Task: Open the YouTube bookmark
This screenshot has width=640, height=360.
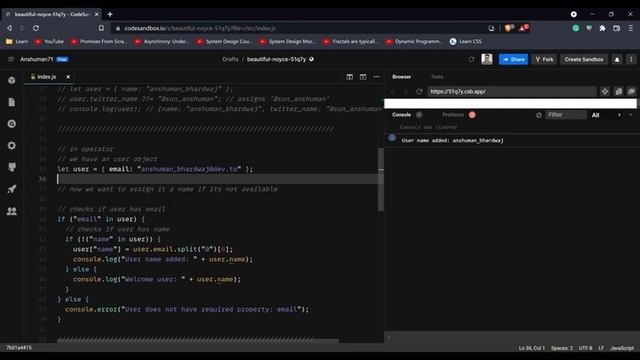Action: (x=49, y=42)
